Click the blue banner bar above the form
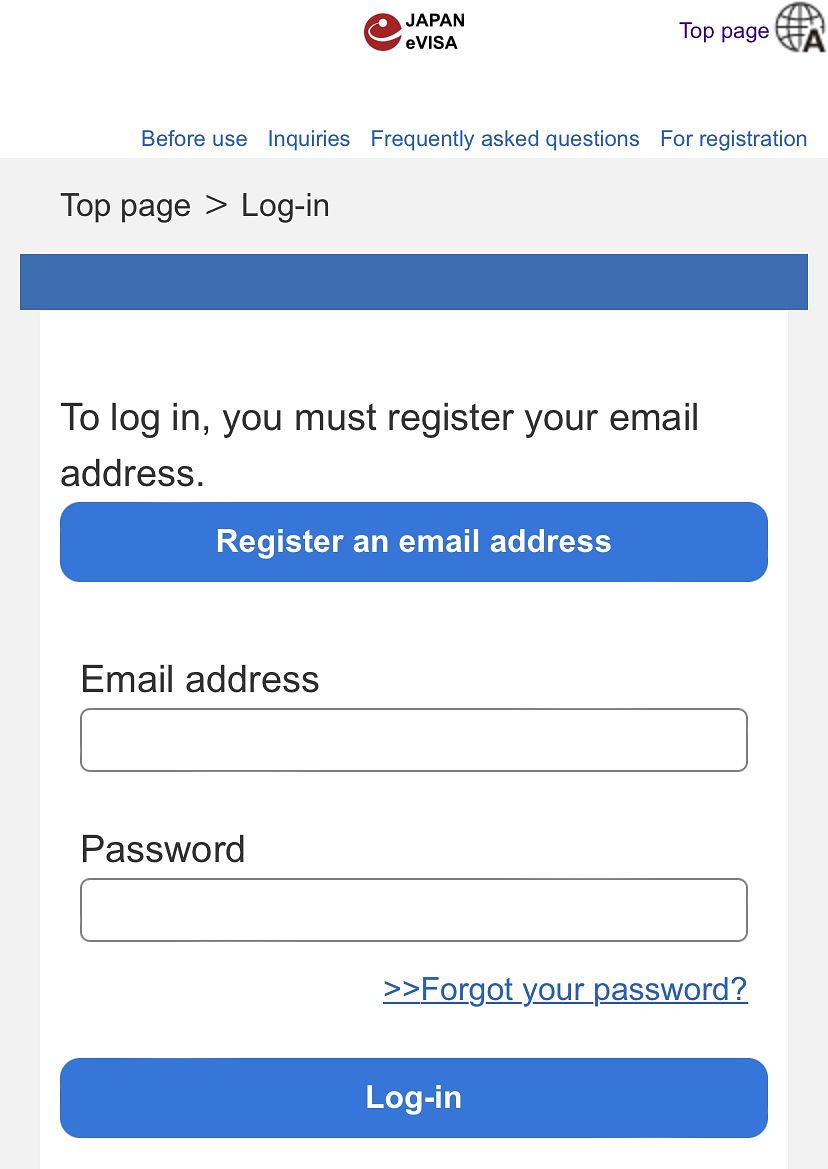This screenshot has width=828, height=1169. coord(413,282)
